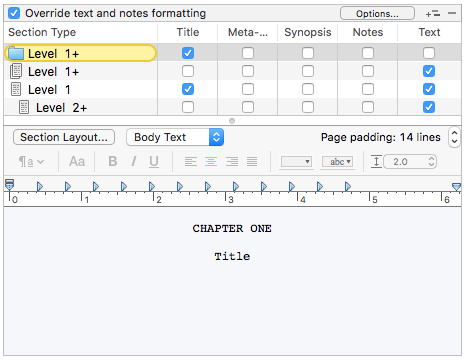Click the Options... button
466x361 pixels.
pyautogui.click(x=377, y=14)
